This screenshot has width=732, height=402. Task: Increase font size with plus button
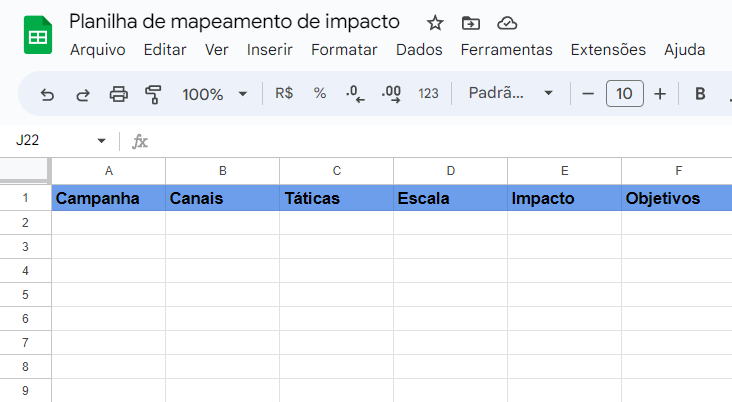pos(660,94)
